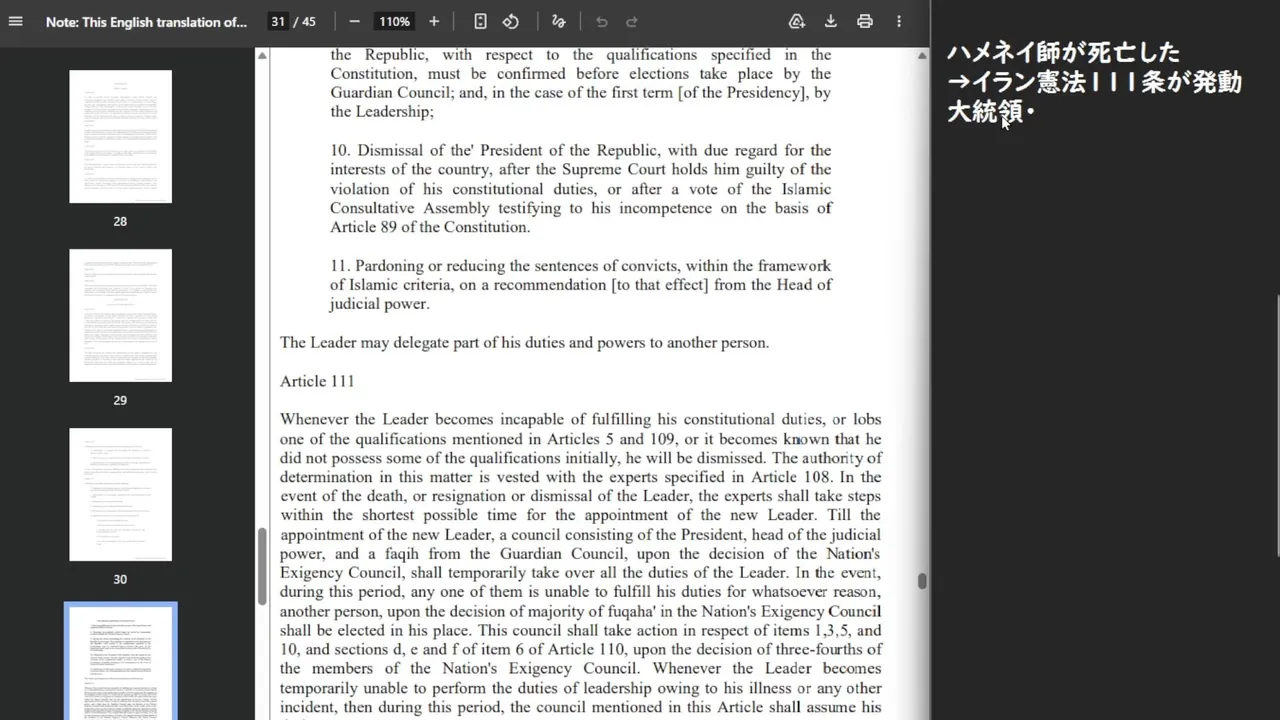Click the total page count '/ 45'
The height and width of the screenshot is (720, 1280).
[305, 21]
